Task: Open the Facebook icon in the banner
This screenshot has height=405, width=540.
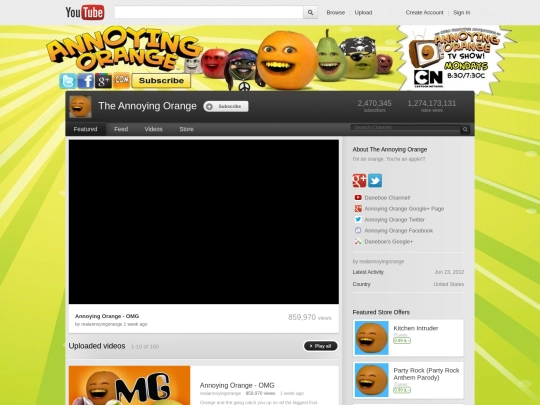Action: (85, 81)
